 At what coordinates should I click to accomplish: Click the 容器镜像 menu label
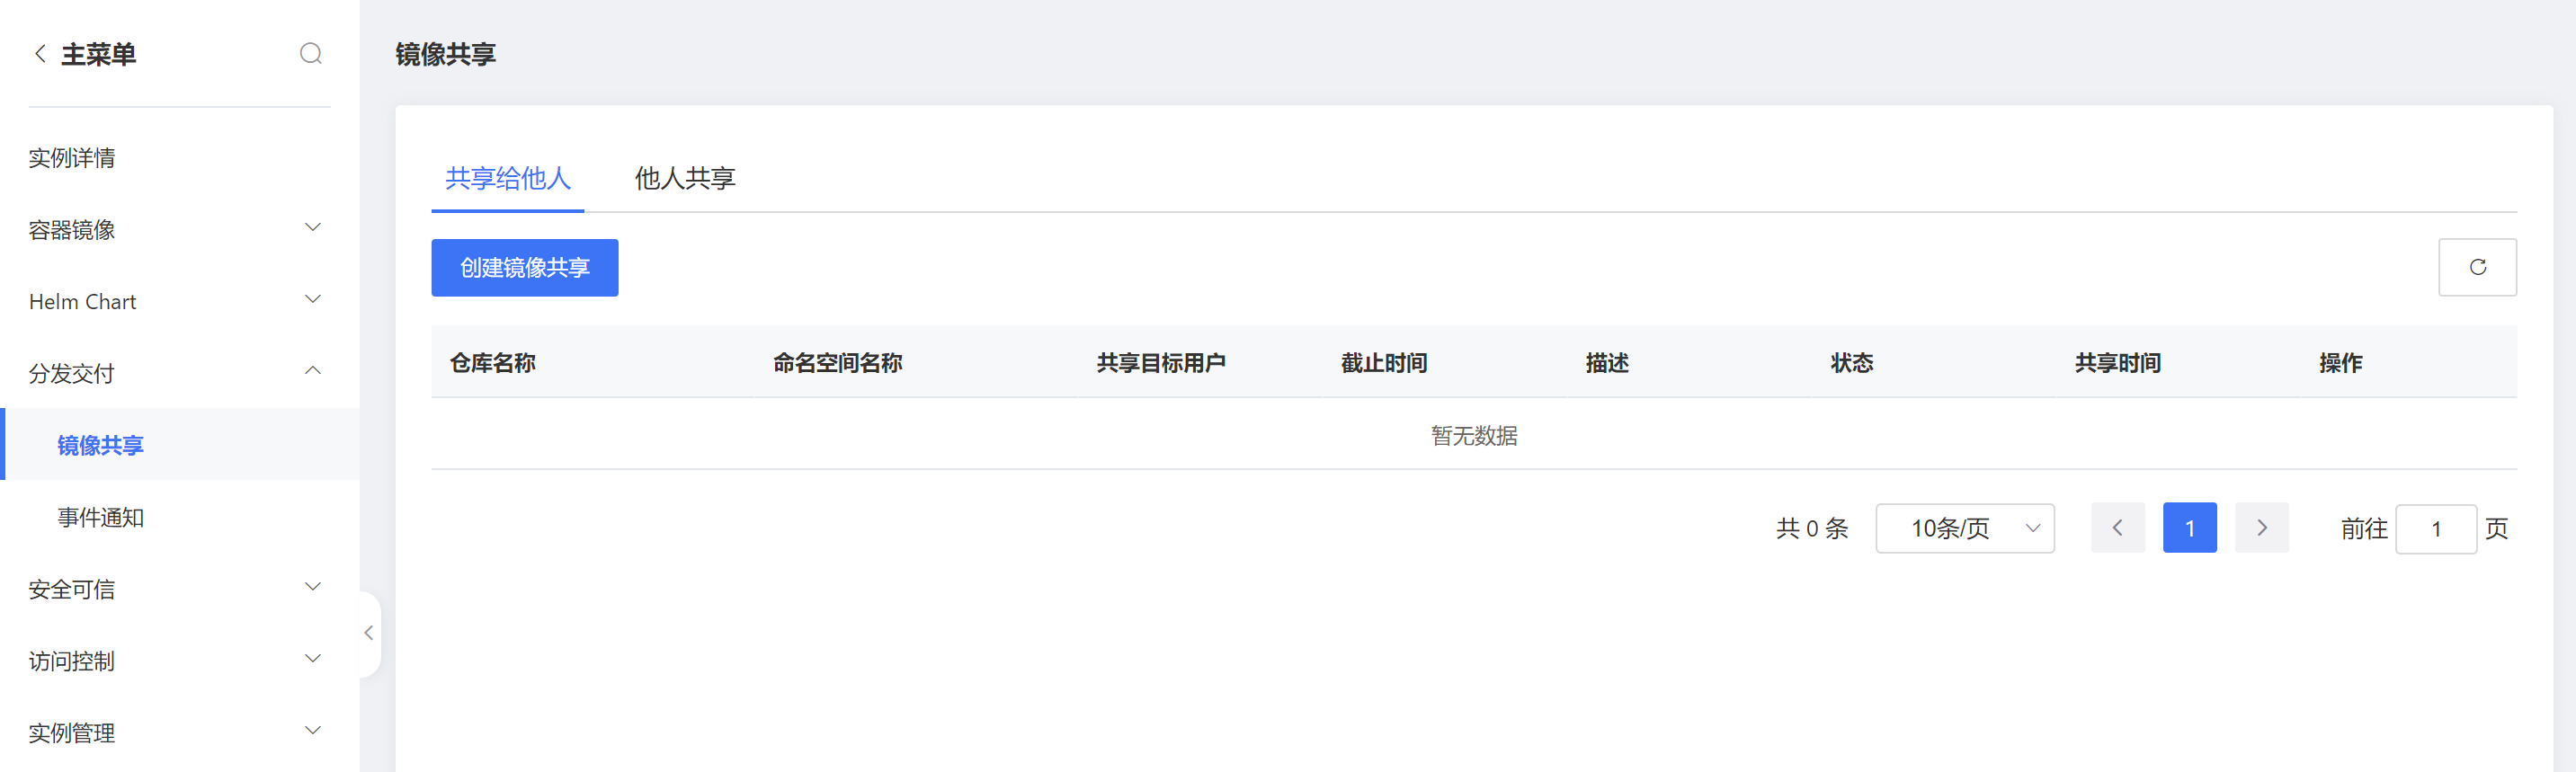[x=72, y=230]
